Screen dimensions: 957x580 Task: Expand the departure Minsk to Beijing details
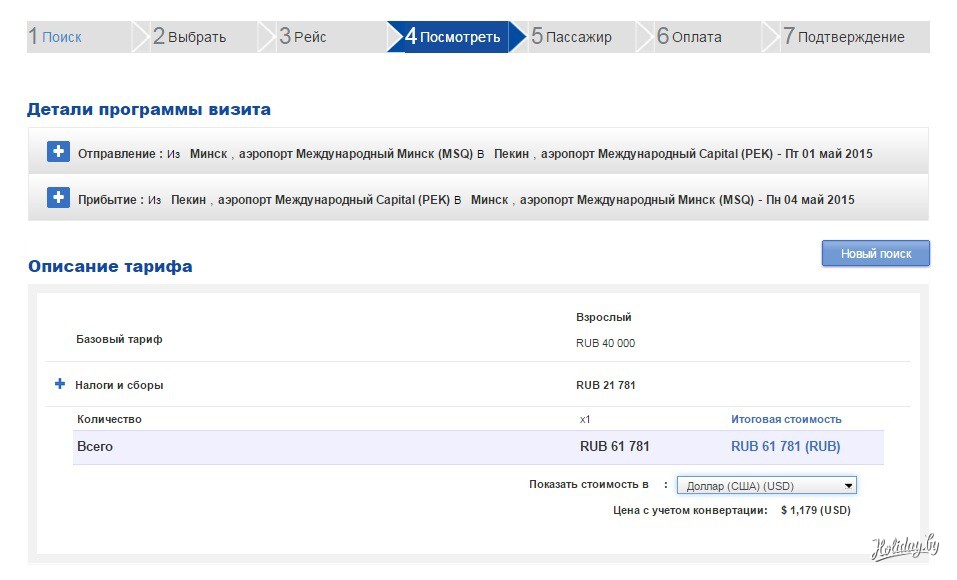pos(58,152)
